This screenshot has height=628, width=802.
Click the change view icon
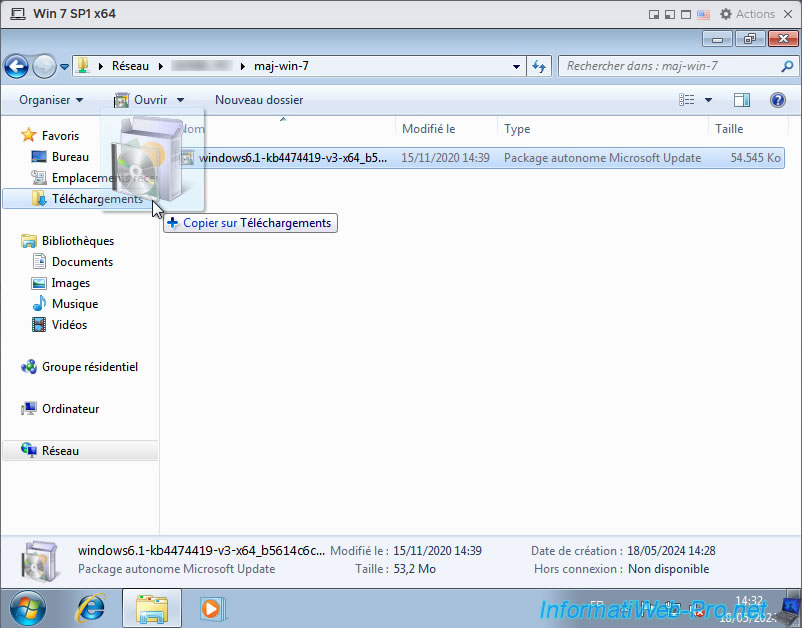[x=687, y=100]
